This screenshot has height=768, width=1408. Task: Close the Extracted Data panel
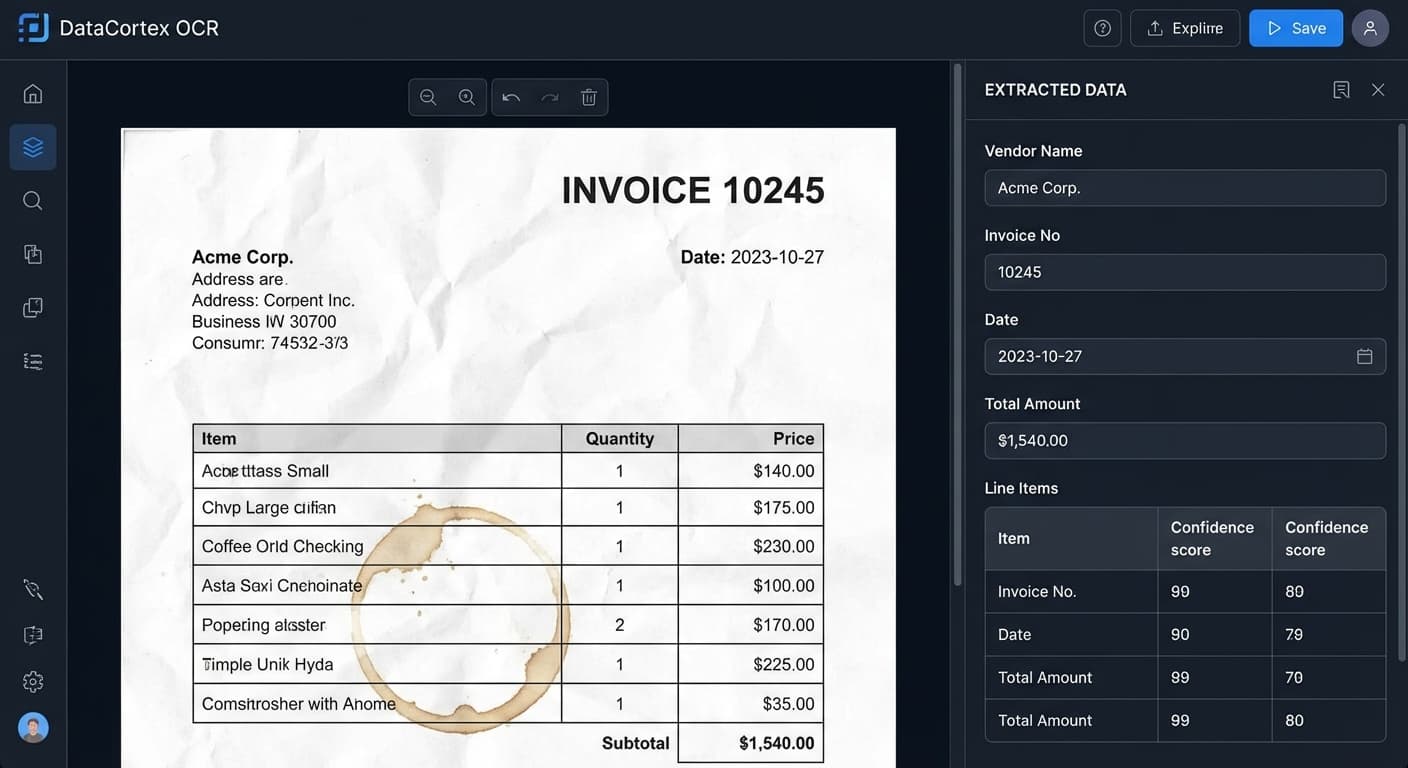coord(1378,90)
